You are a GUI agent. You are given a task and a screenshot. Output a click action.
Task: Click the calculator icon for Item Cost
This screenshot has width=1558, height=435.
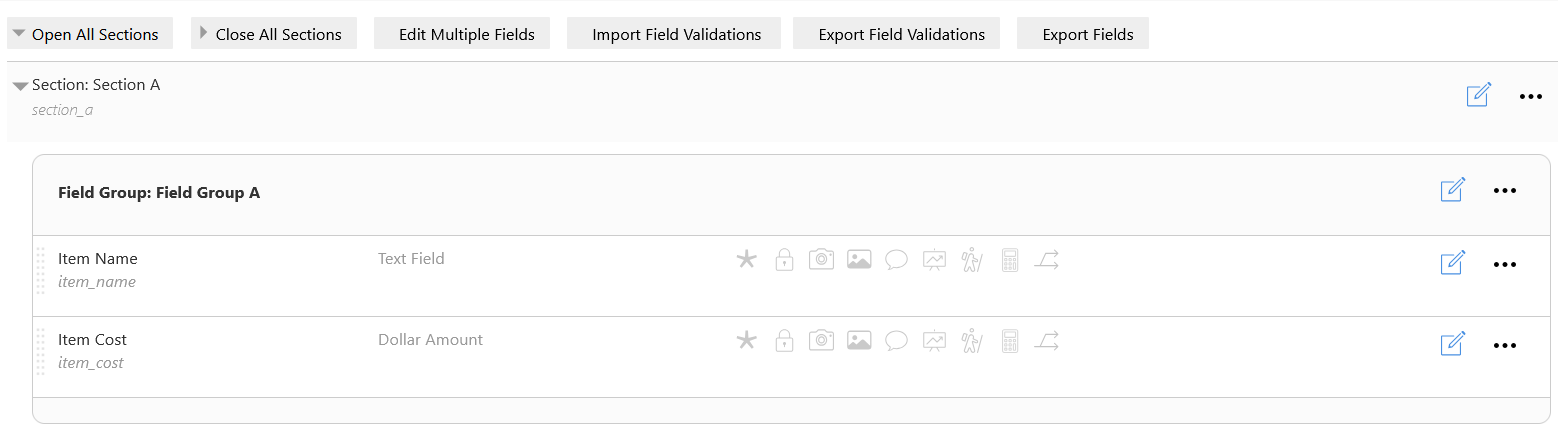pyautogui.click(x=1010, y=341)
